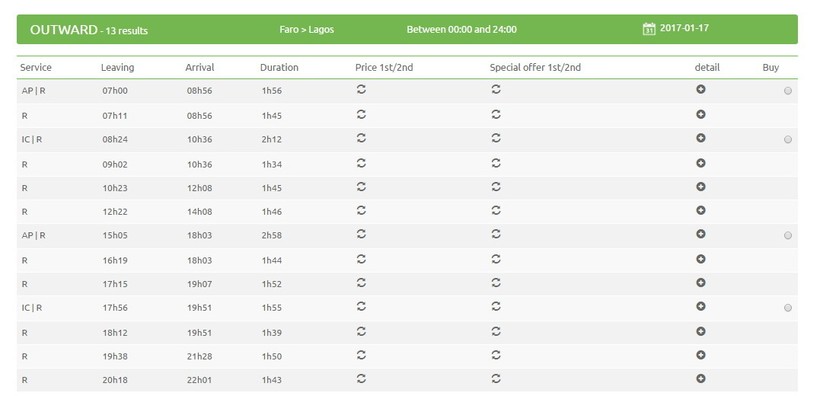This screenshot has width=820, height=396.
Task: Show details for the 07h00 AP | R train
Action: coord(701,89)
